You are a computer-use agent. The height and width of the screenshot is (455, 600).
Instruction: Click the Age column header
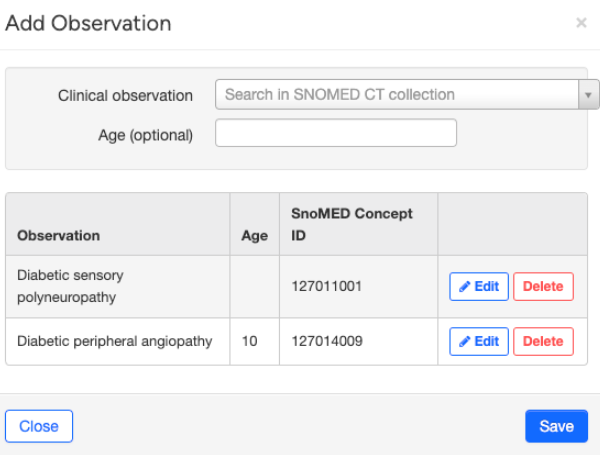(x=255, y=236)
